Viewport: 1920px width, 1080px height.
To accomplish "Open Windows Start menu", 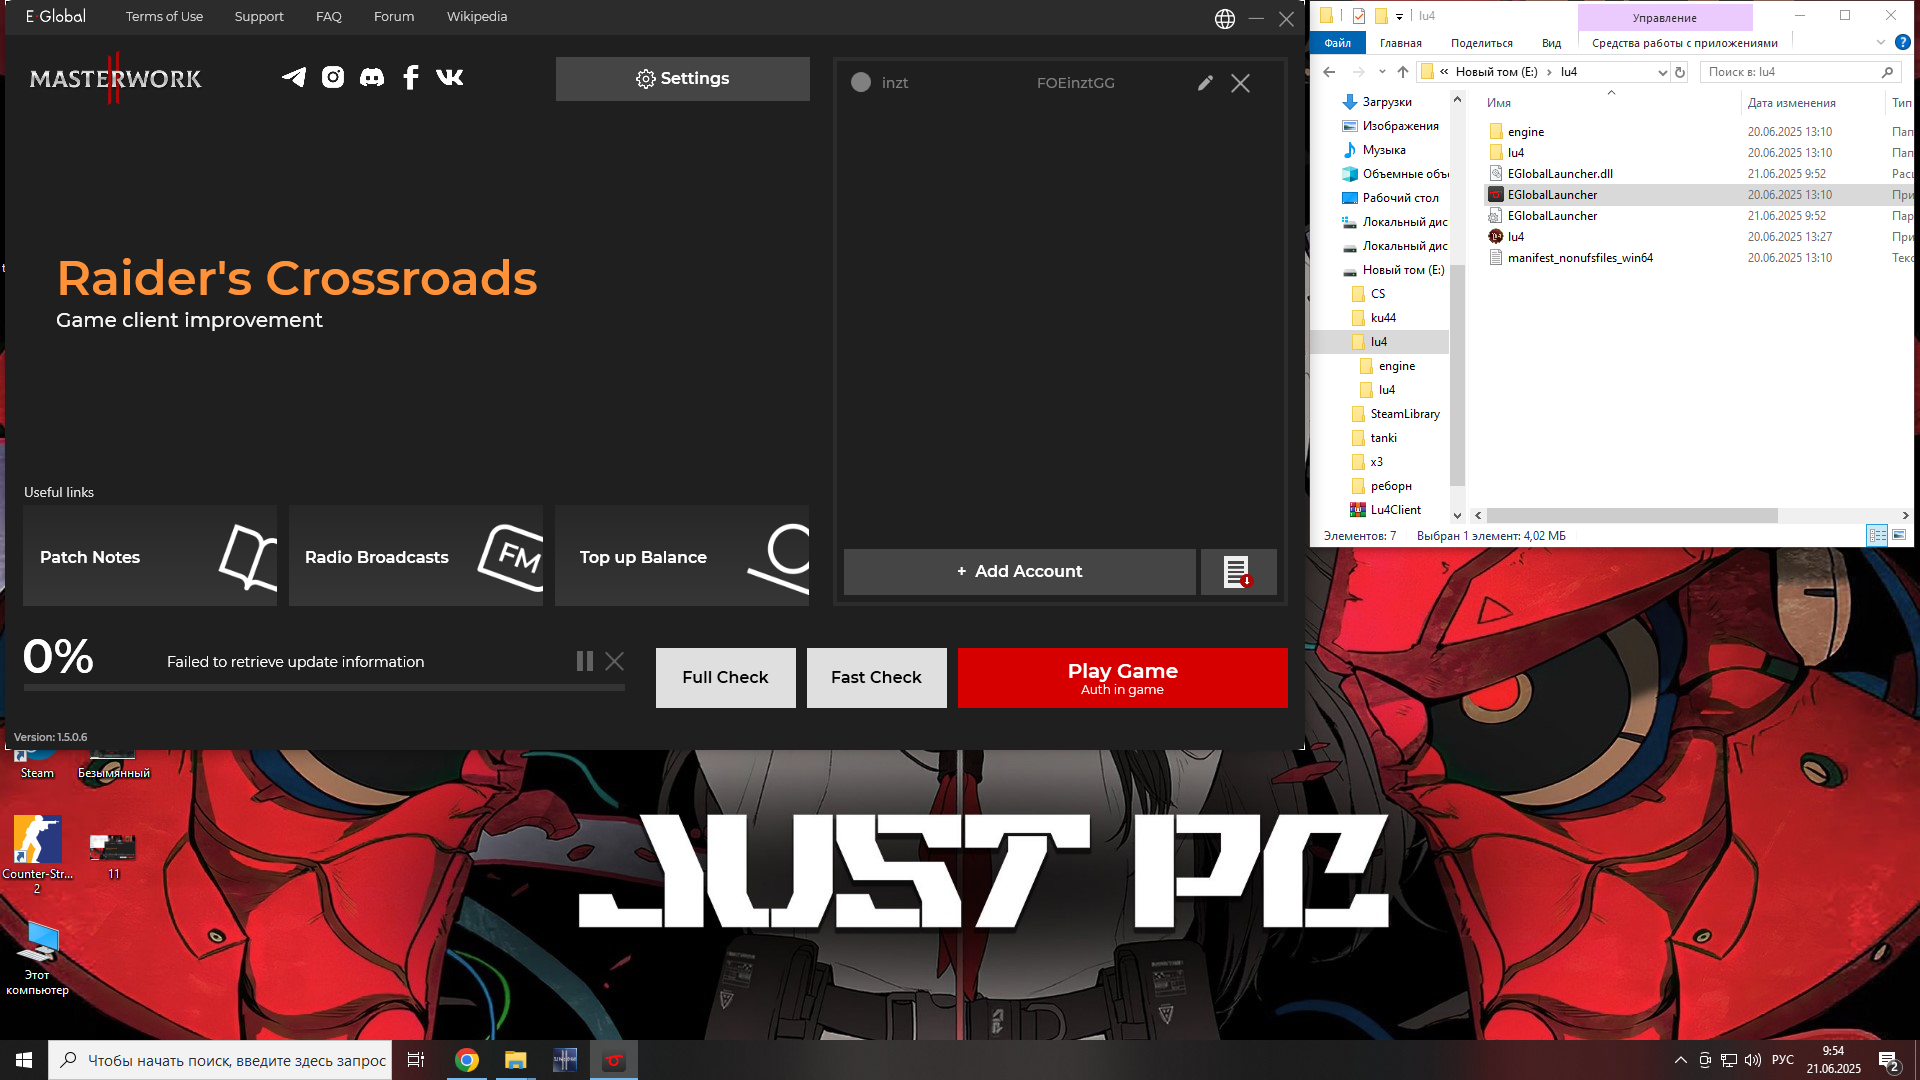I will tap(24, 1060).
